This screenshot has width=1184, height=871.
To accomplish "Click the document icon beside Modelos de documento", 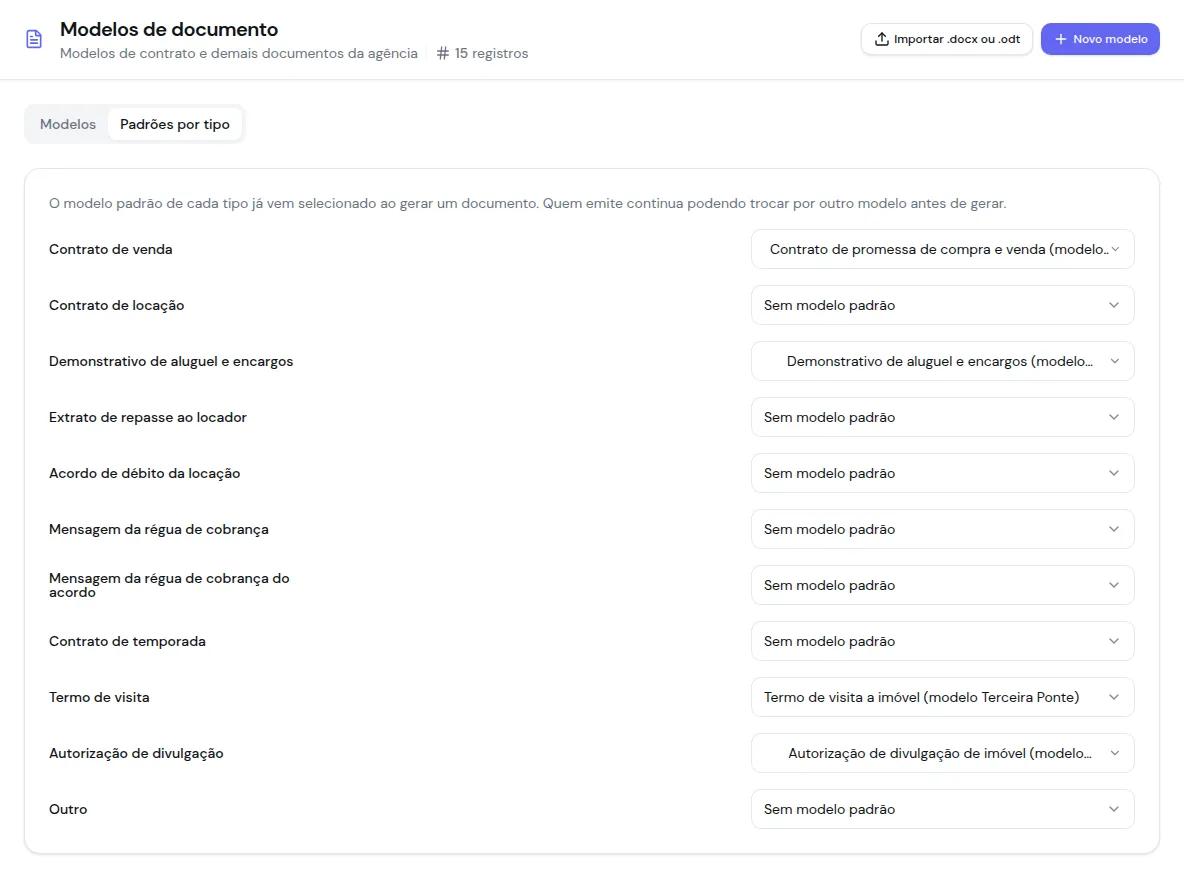I will pos(34,39).
